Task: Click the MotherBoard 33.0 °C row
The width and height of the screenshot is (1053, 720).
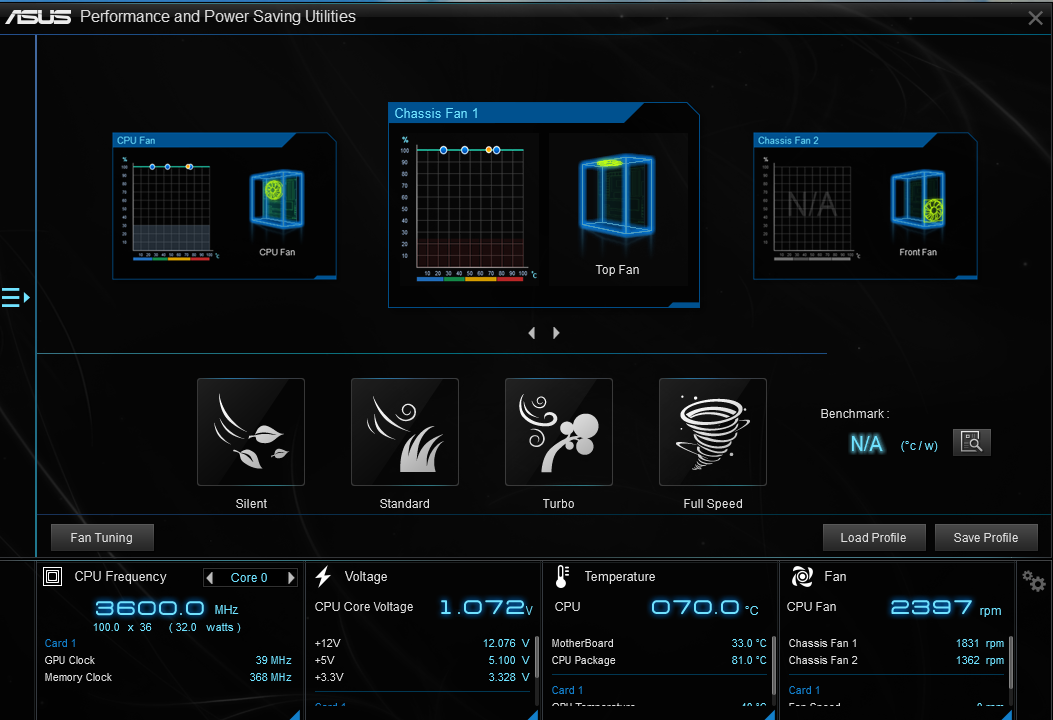Action: [659, 643]
